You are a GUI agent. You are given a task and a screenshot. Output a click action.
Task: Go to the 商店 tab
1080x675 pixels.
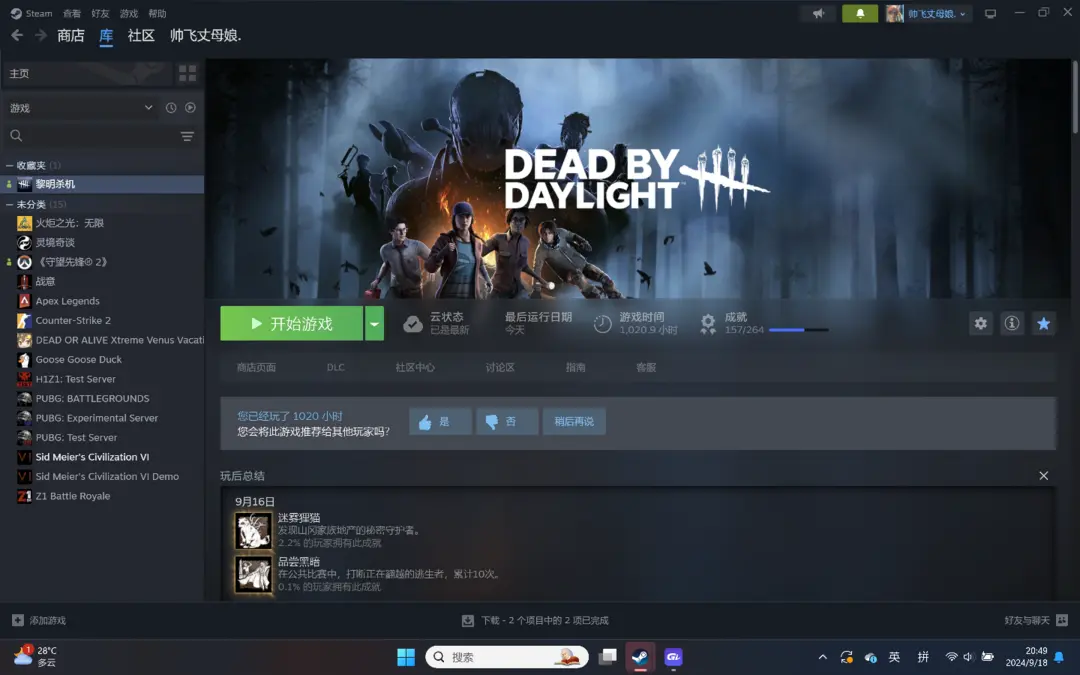click(71, 35)
